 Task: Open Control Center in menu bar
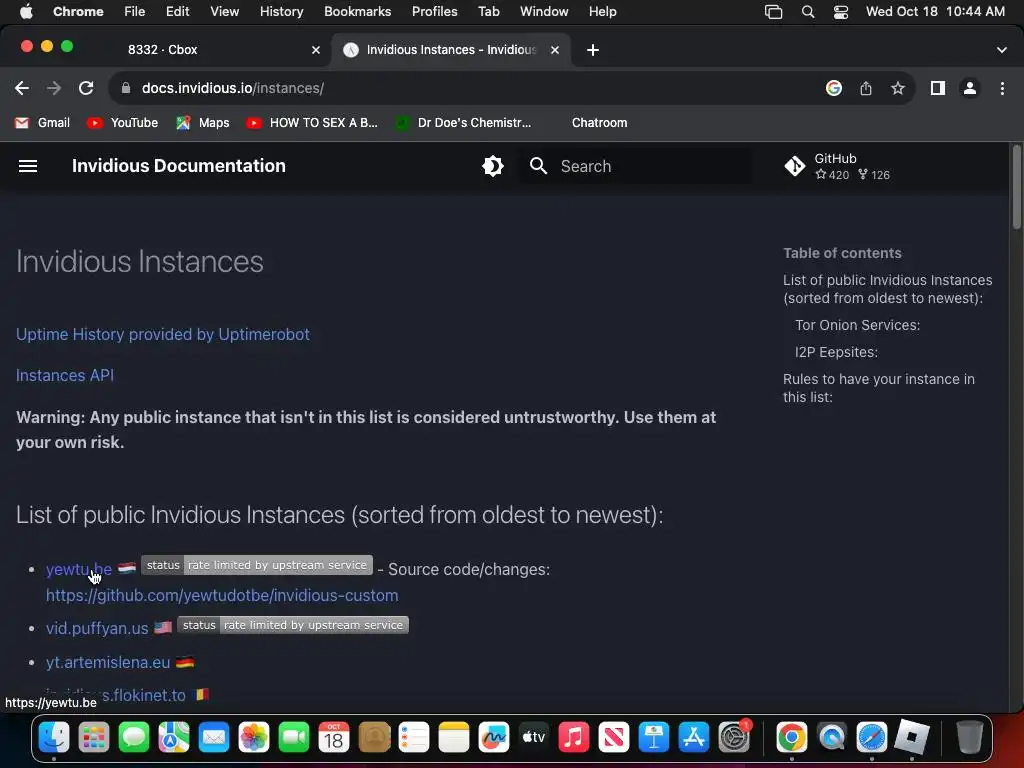(x=840, y=11)
